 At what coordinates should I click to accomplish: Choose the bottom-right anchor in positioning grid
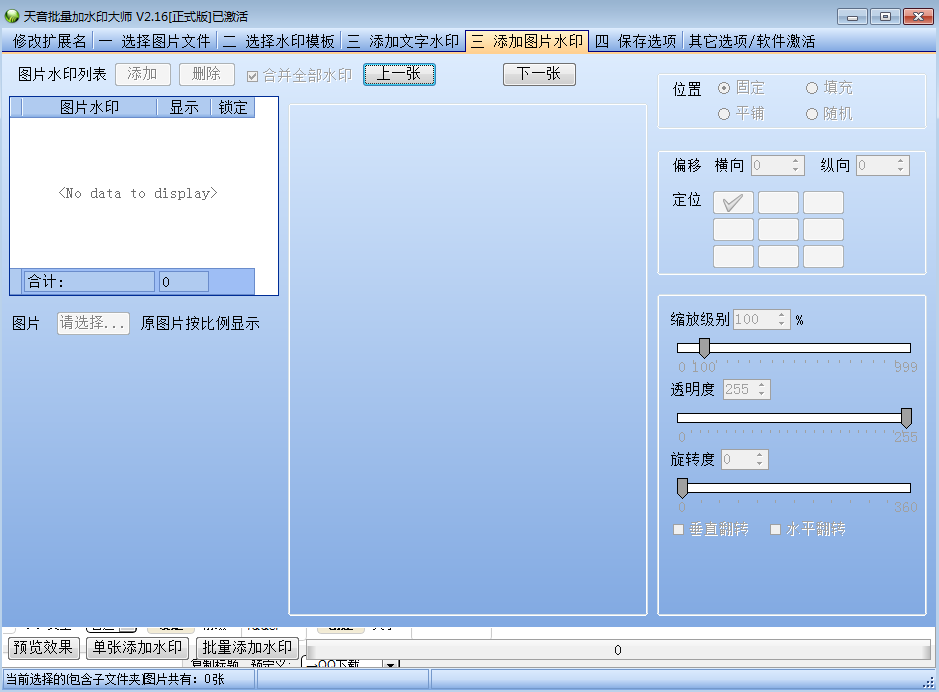coord(823,257)
